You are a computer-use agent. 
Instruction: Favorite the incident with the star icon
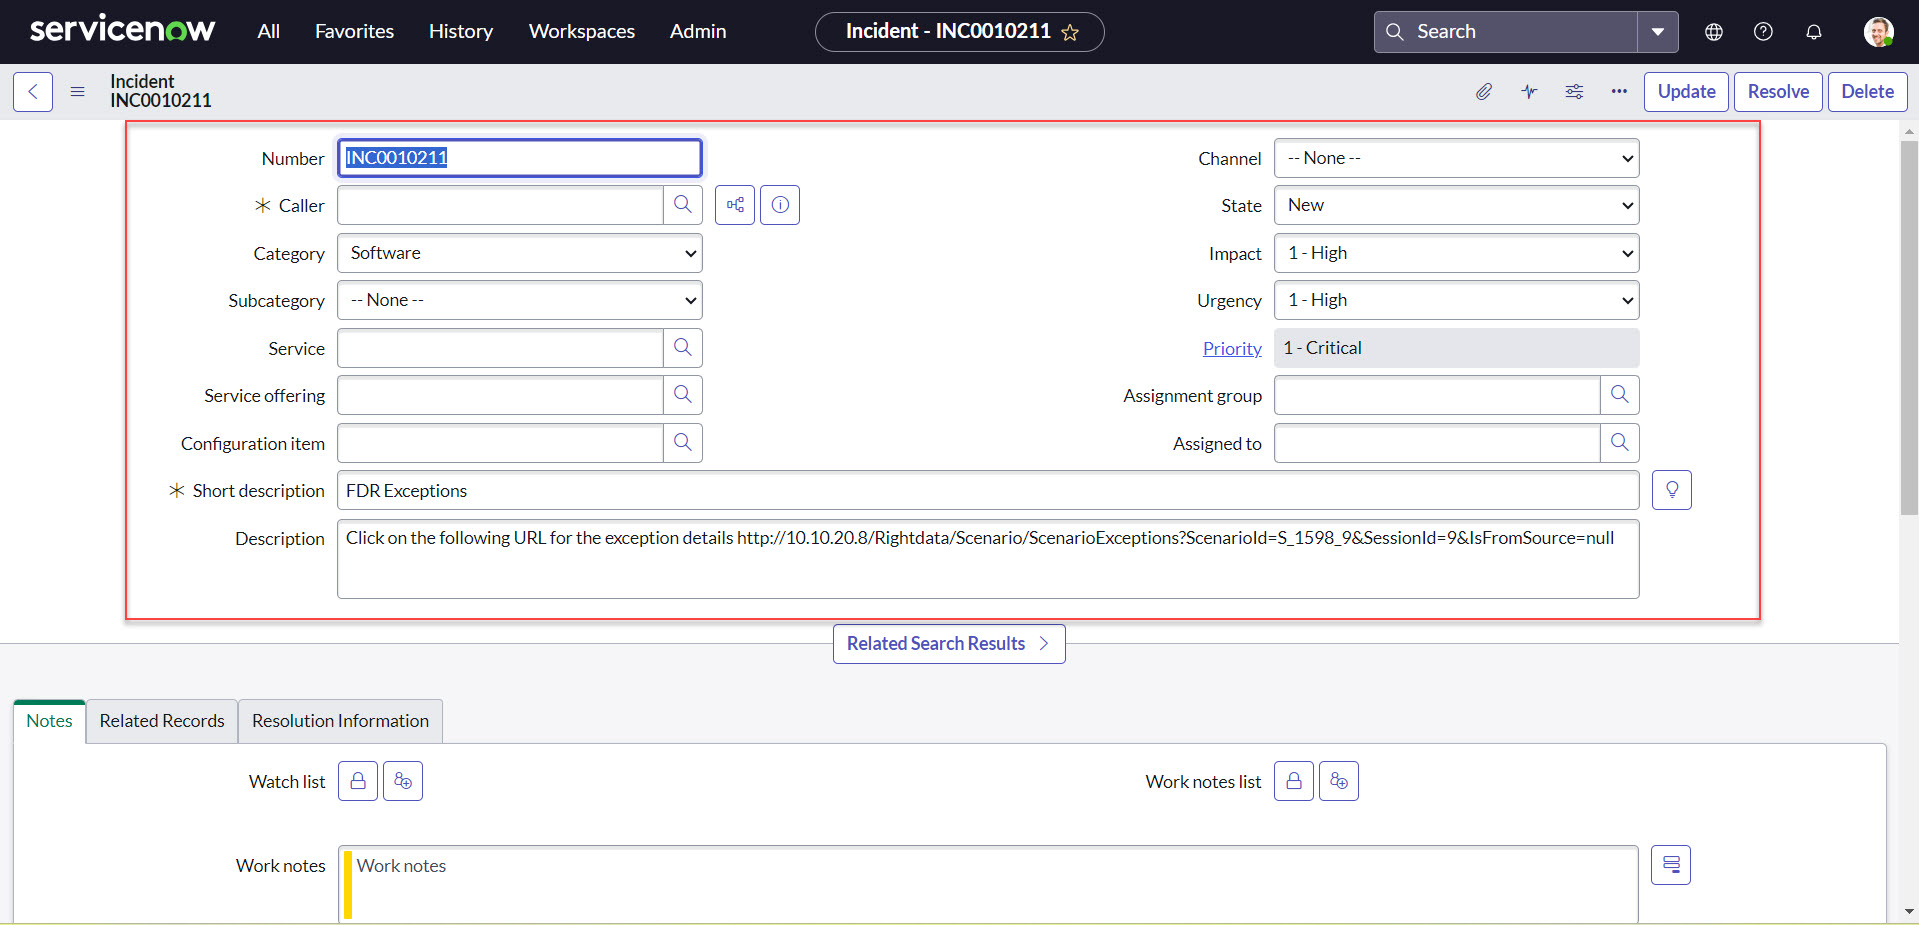pos(1070,33)
